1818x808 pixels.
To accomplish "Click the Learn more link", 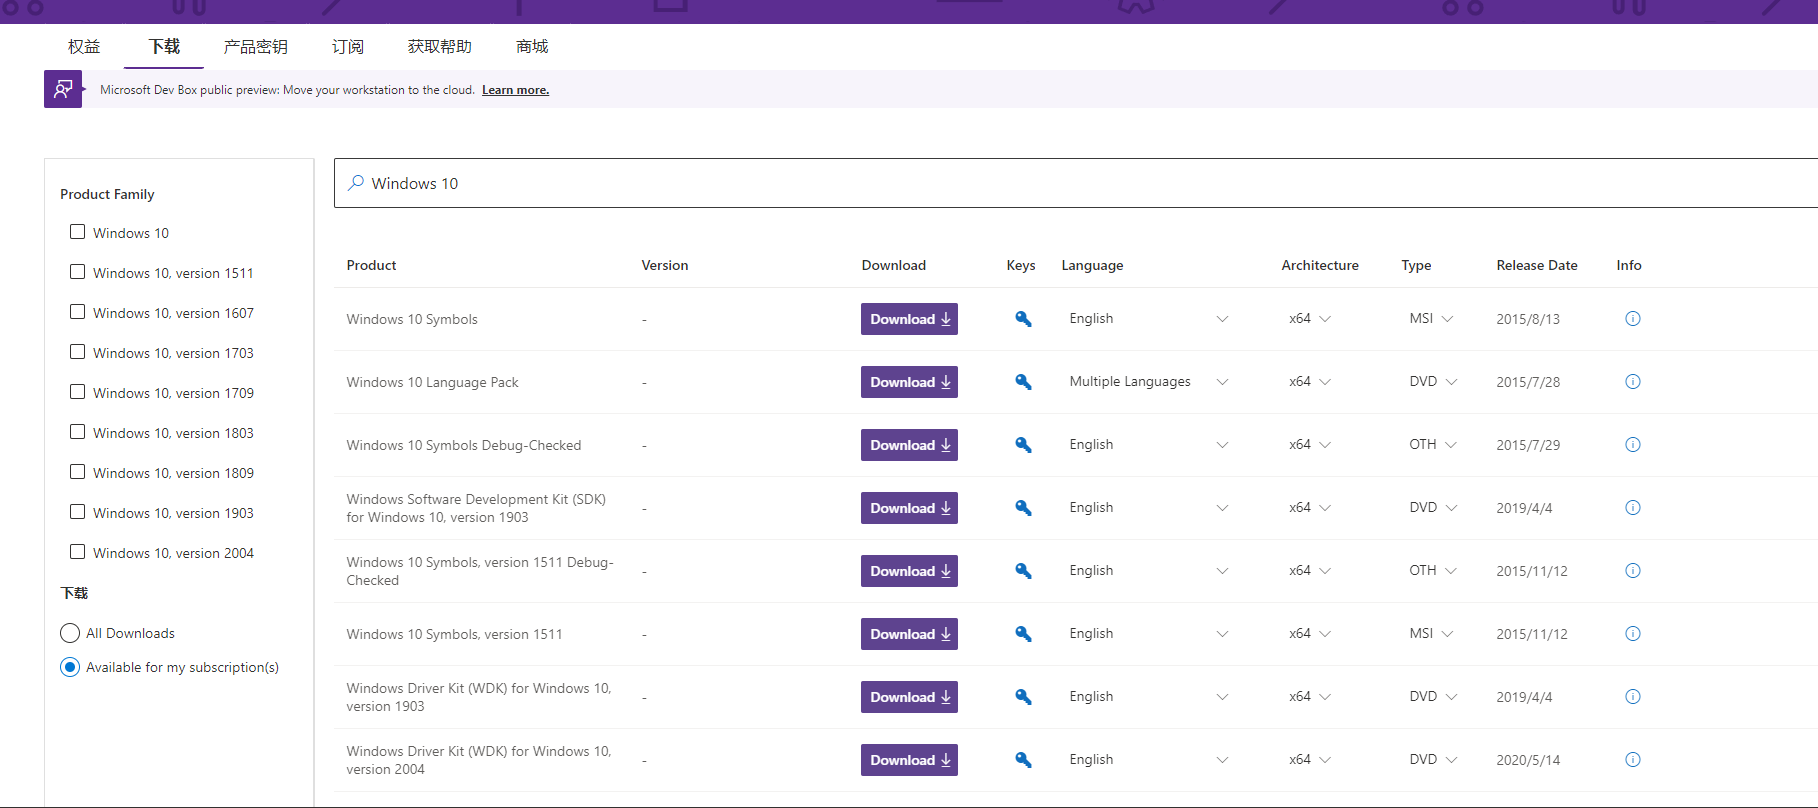I will tap(515, 90).
